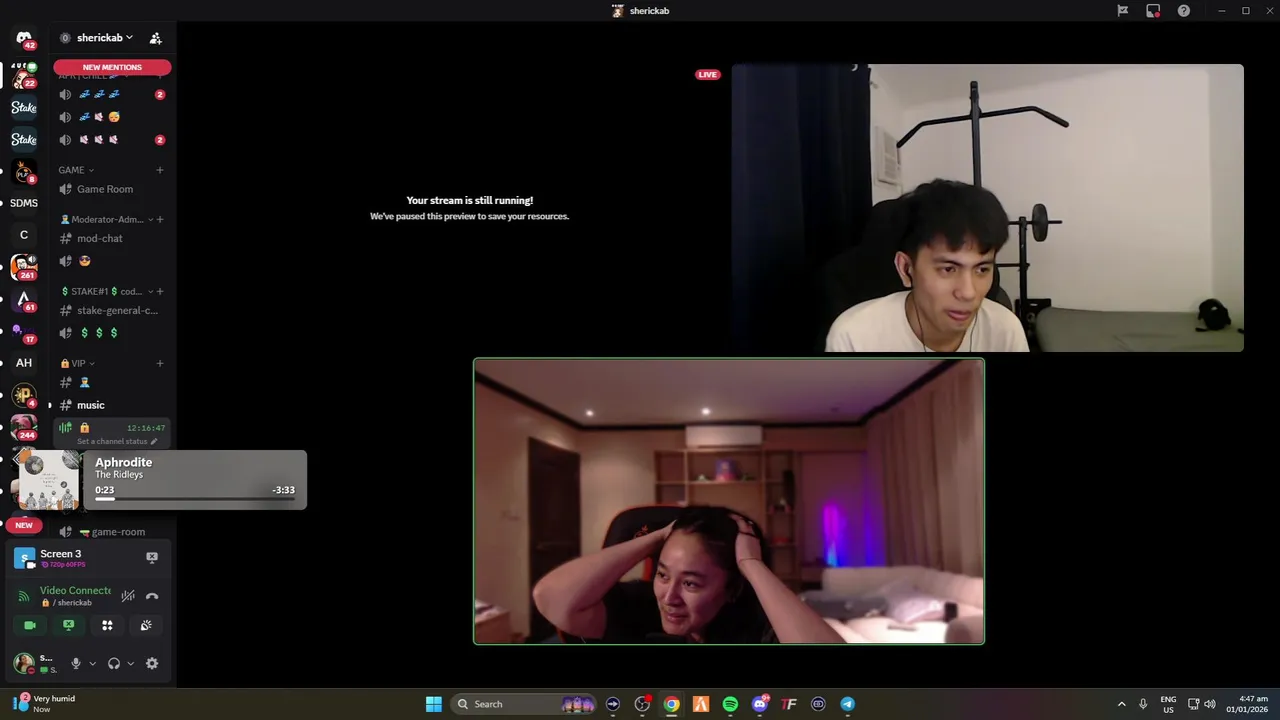Open the Very humid weather widget
This screenshot has width=1280, height=720.
(45, 704)
